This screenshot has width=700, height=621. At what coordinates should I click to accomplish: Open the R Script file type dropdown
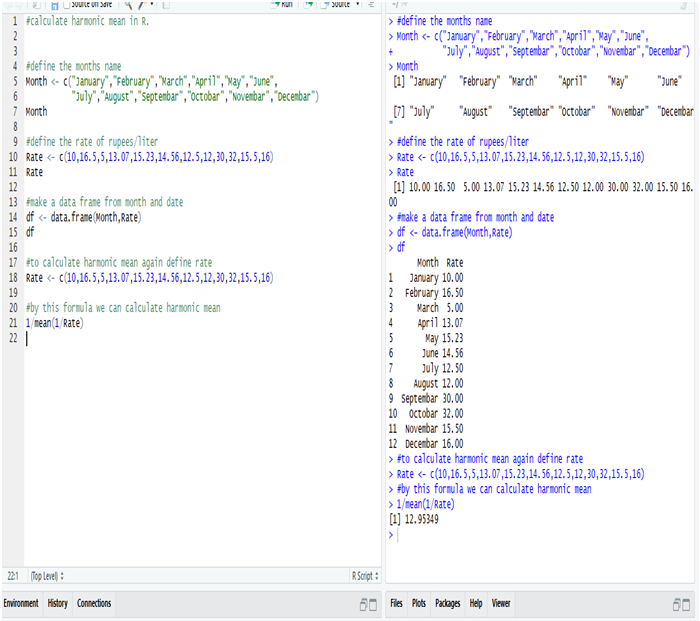coord(365,576)
